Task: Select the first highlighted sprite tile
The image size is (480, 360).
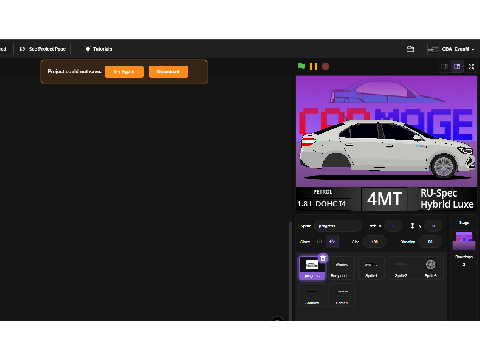Action: click(x=312, y=268)
